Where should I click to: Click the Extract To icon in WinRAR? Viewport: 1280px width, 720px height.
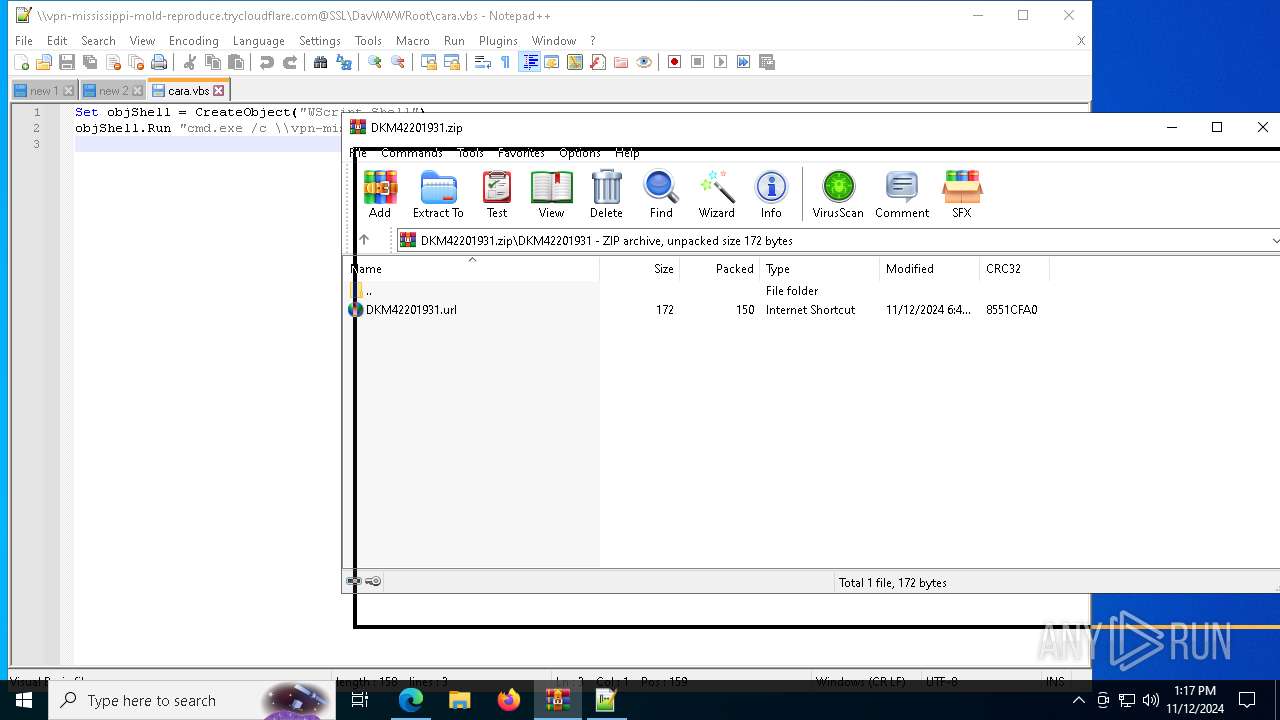click(x=438, y=194)
